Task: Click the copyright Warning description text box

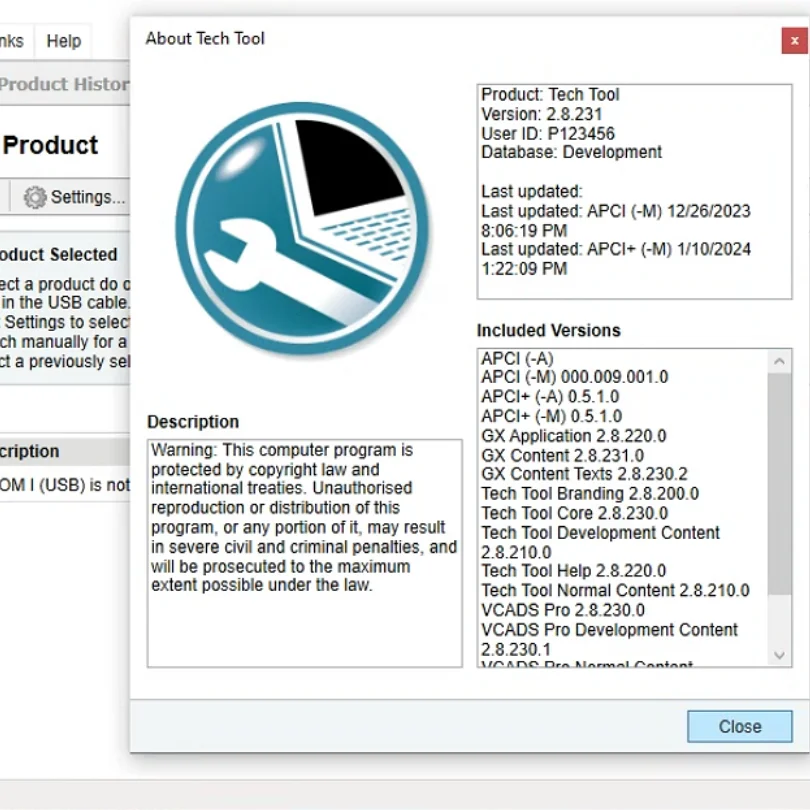Action: click(x=304, y=553)
